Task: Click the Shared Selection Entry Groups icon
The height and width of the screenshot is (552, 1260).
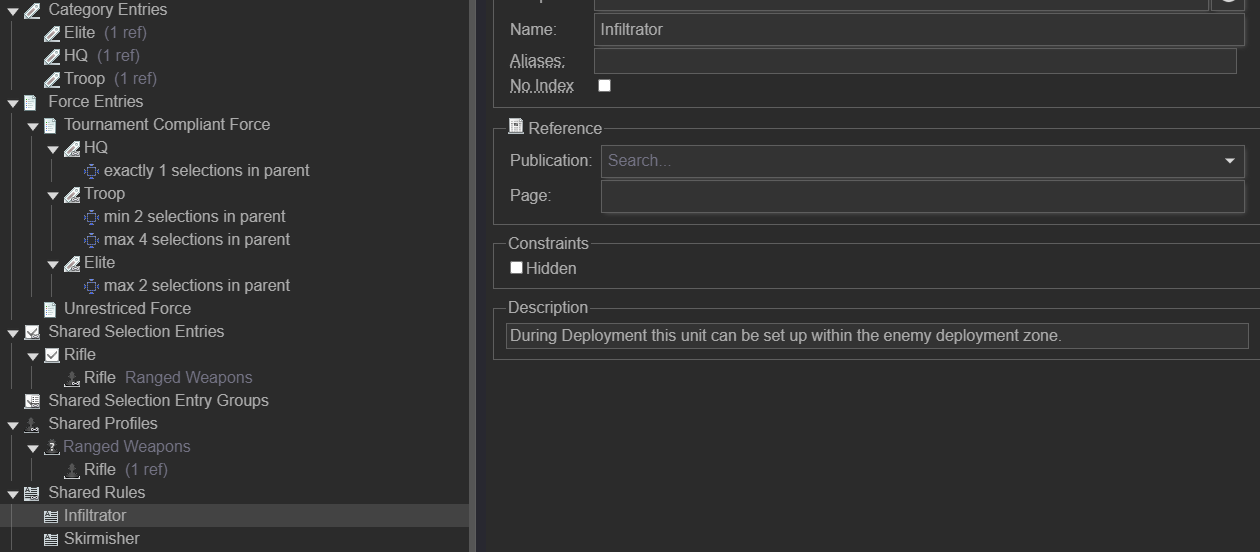Action: (x=31, y=401)
